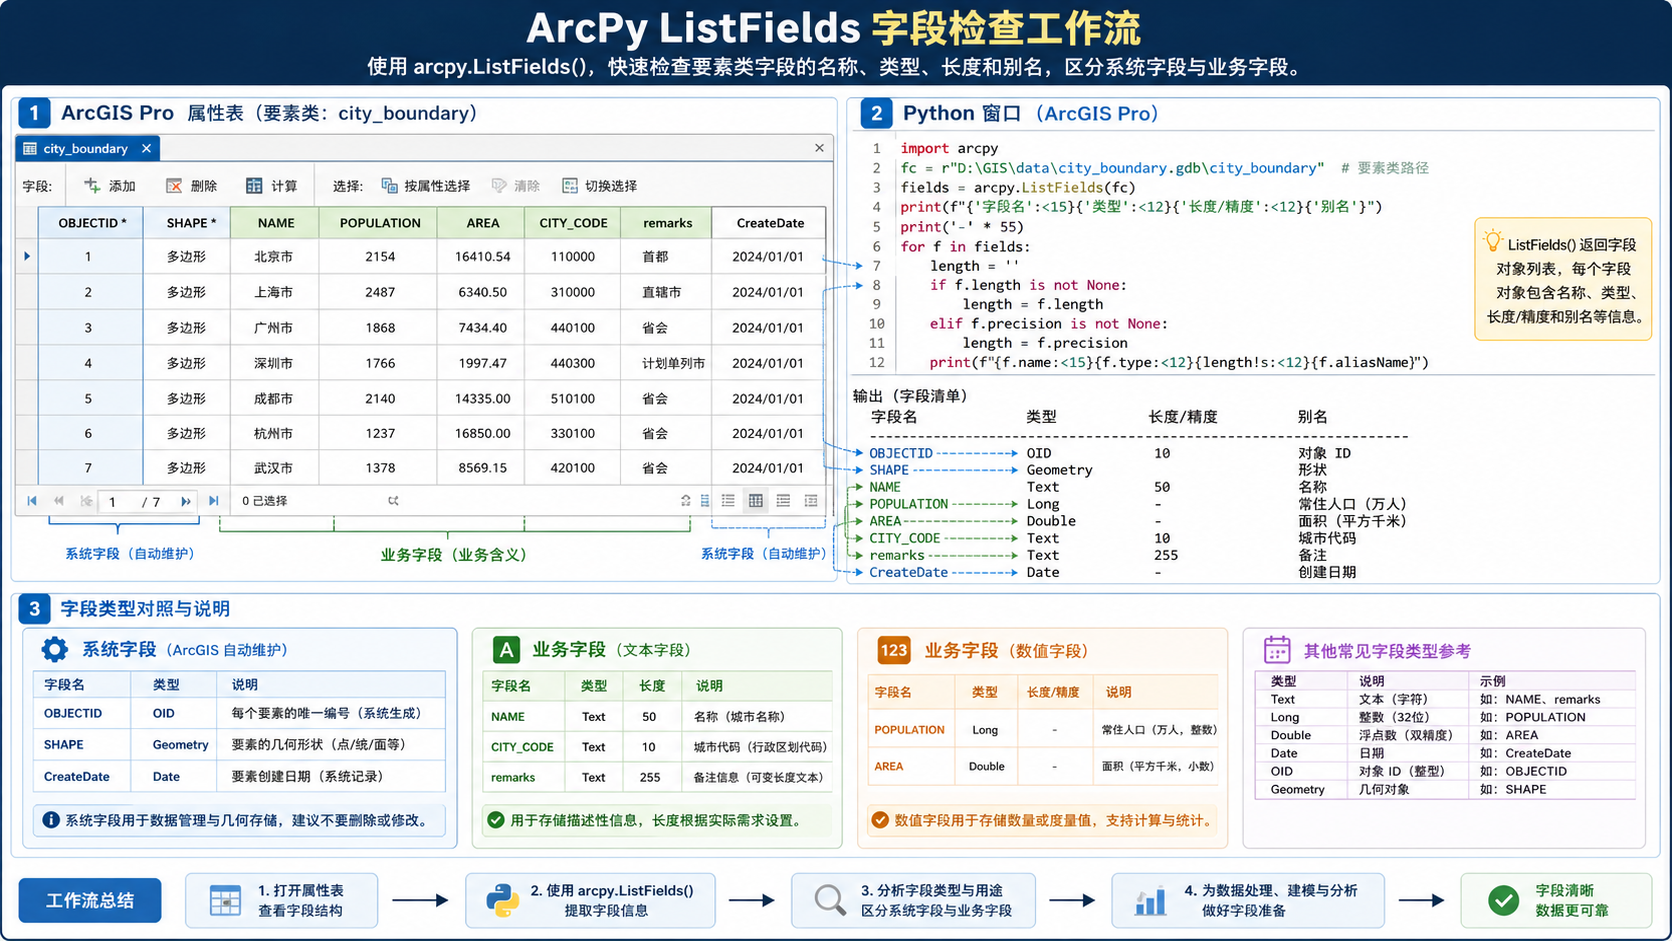
Task: Click the next-record double arrow in footer
Action: point(186,501)
